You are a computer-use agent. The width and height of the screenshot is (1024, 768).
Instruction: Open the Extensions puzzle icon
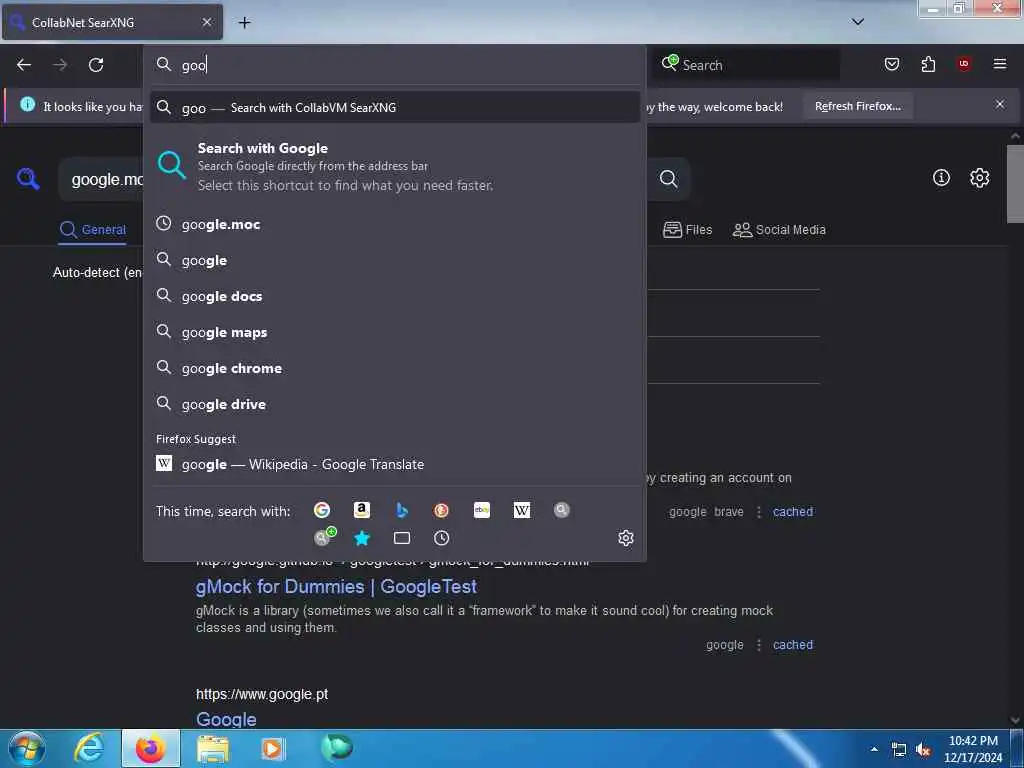point(928,64)
